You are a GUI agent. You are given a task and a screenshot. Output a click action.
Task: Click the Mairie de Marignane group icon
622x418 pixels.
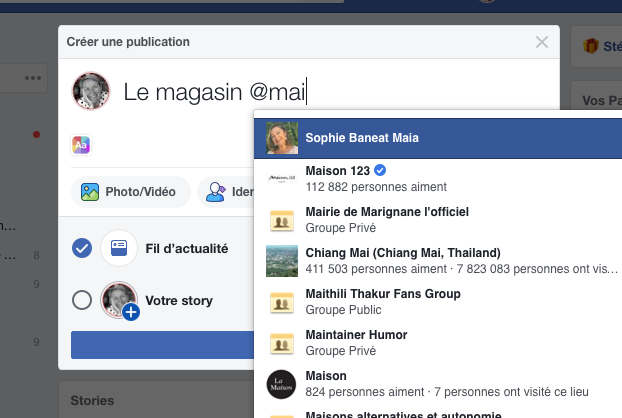point(282,220)
